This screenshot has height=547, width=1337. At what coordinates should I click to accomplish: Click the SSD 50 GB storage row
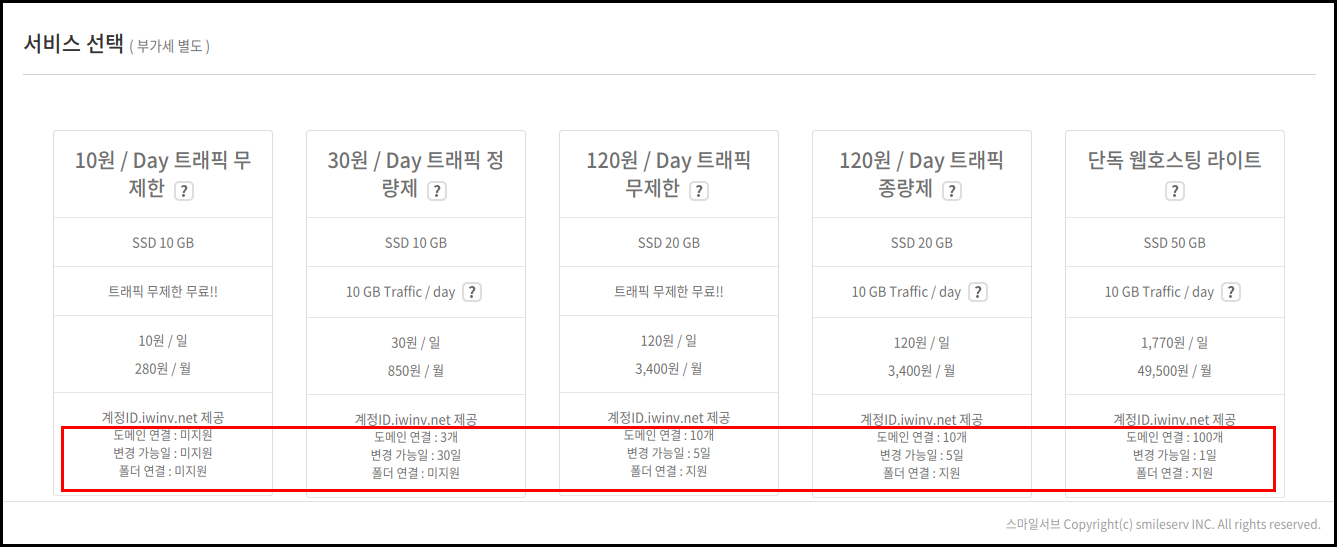point(1175,243)
